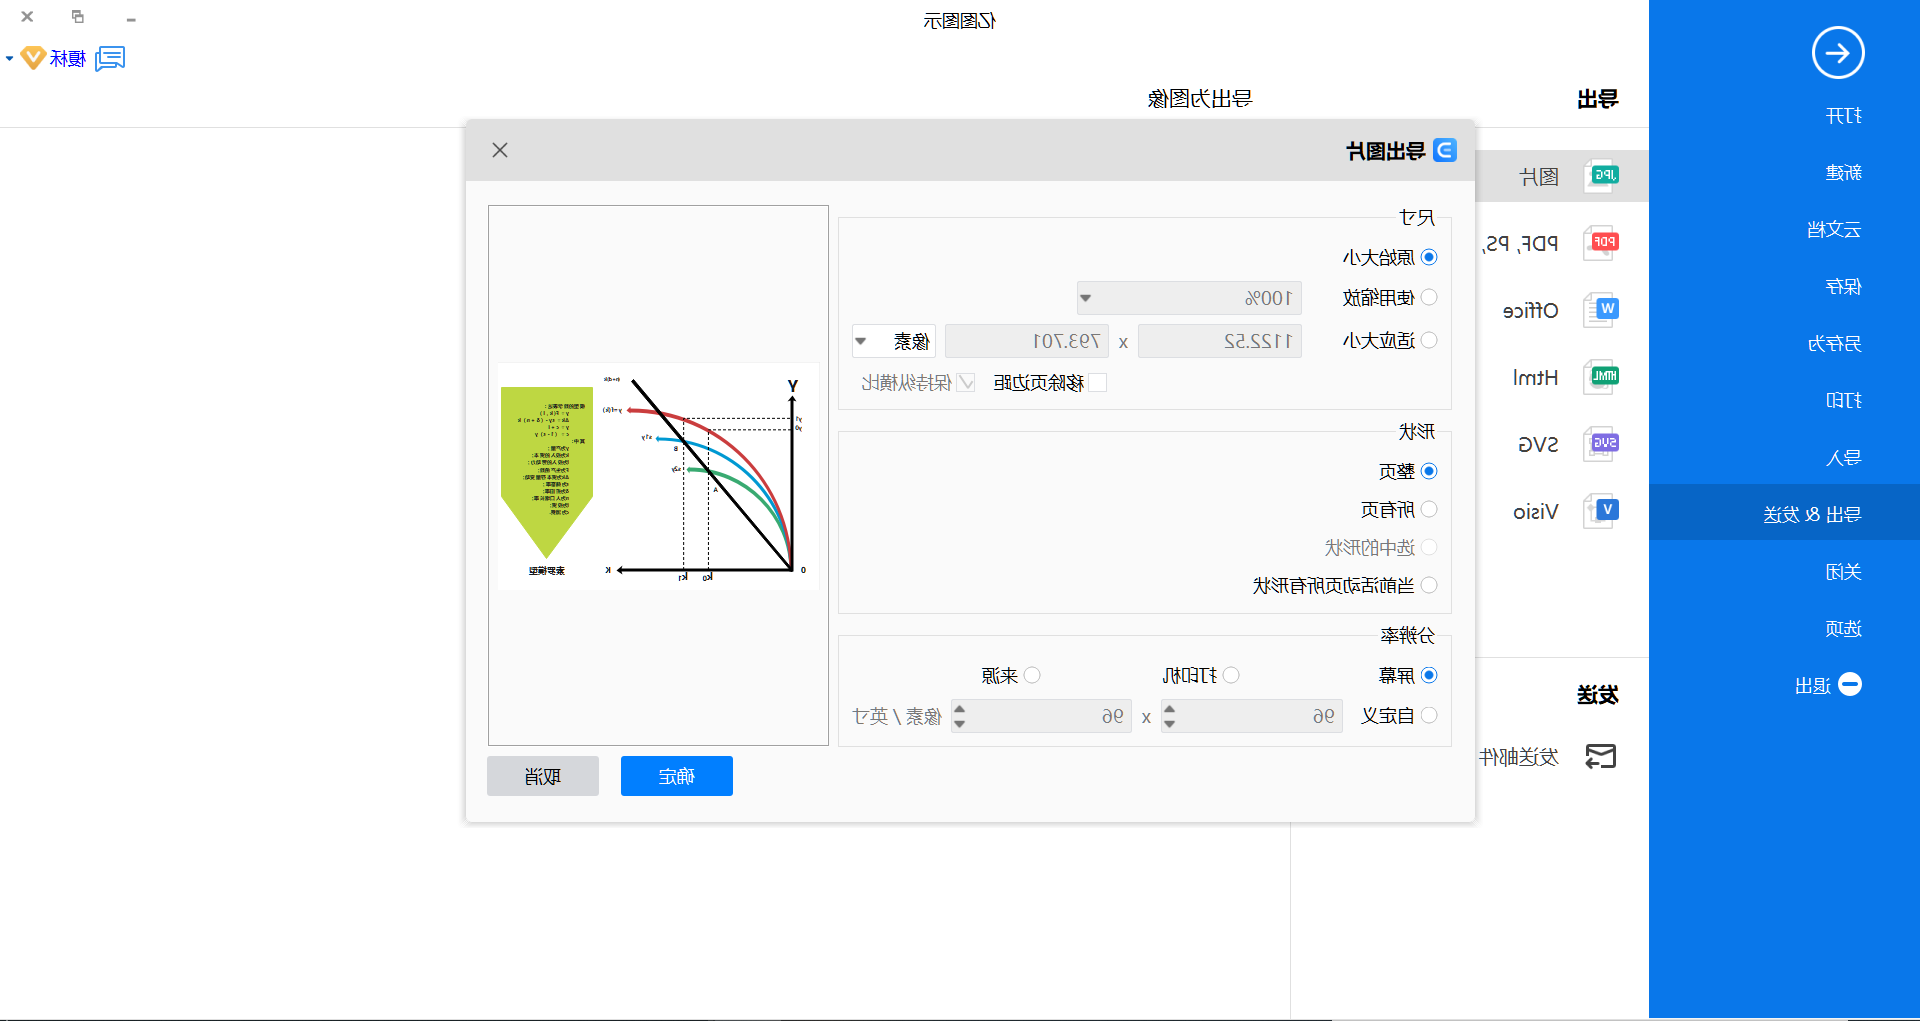Choose 新建 in the sidebar menu

click(1843, 173)
